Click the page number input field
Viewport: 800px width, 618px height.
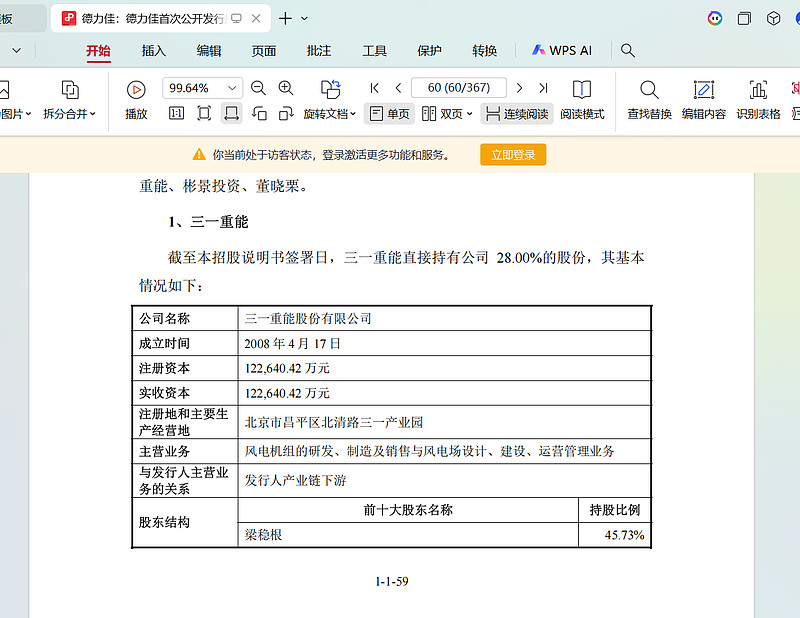tap(458, 88)
